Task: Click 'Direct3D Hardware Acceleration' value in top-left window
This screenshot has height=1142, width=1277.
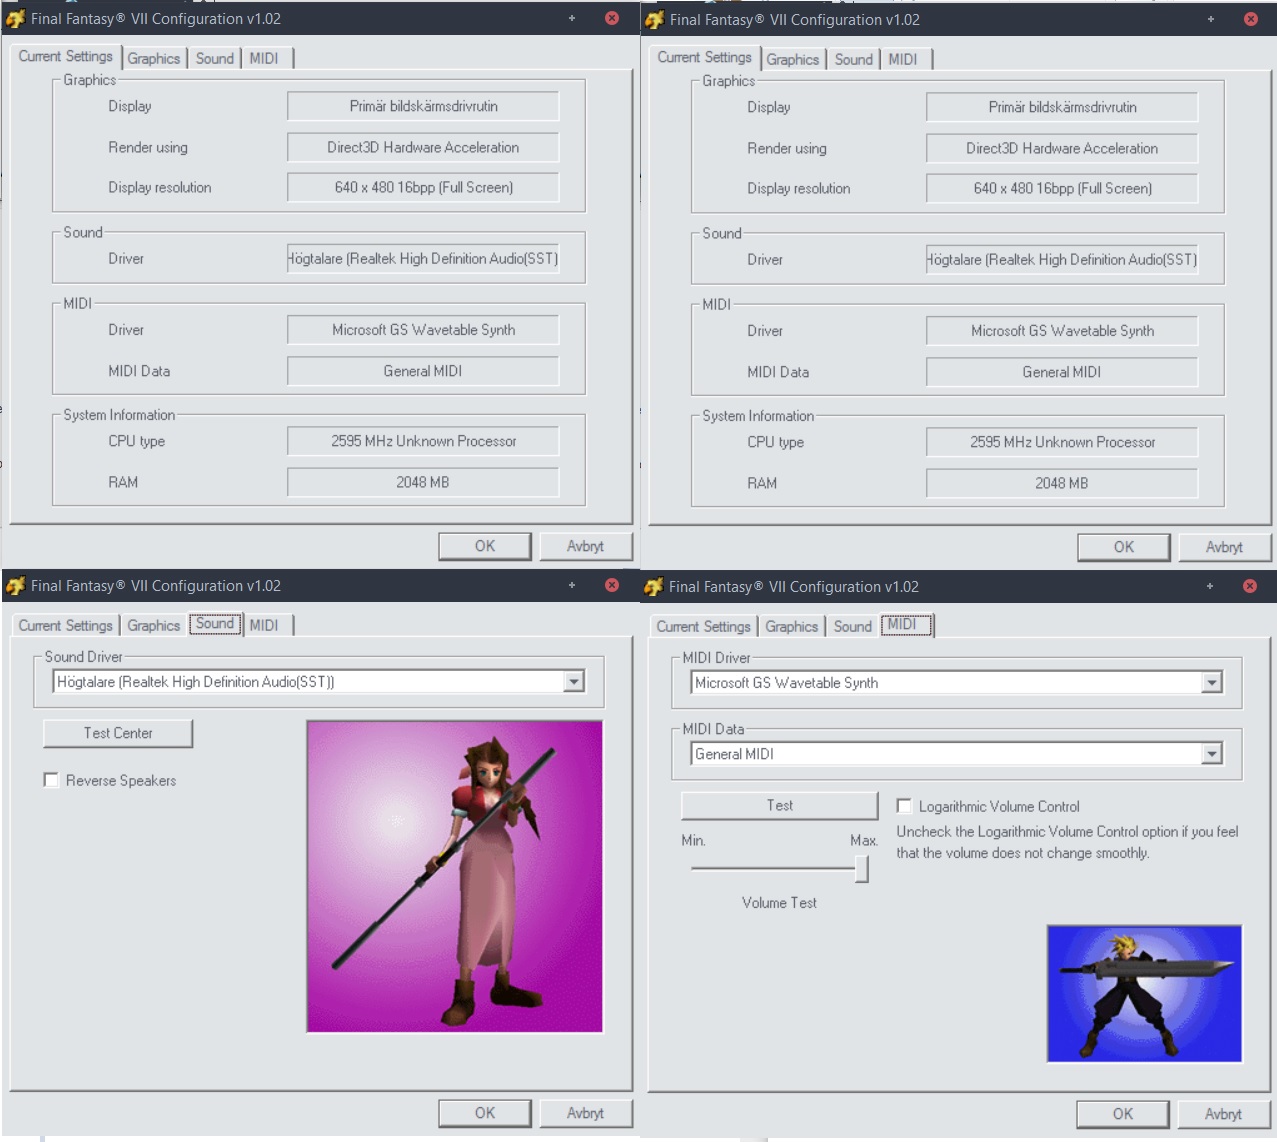Action: coord(423,147)
